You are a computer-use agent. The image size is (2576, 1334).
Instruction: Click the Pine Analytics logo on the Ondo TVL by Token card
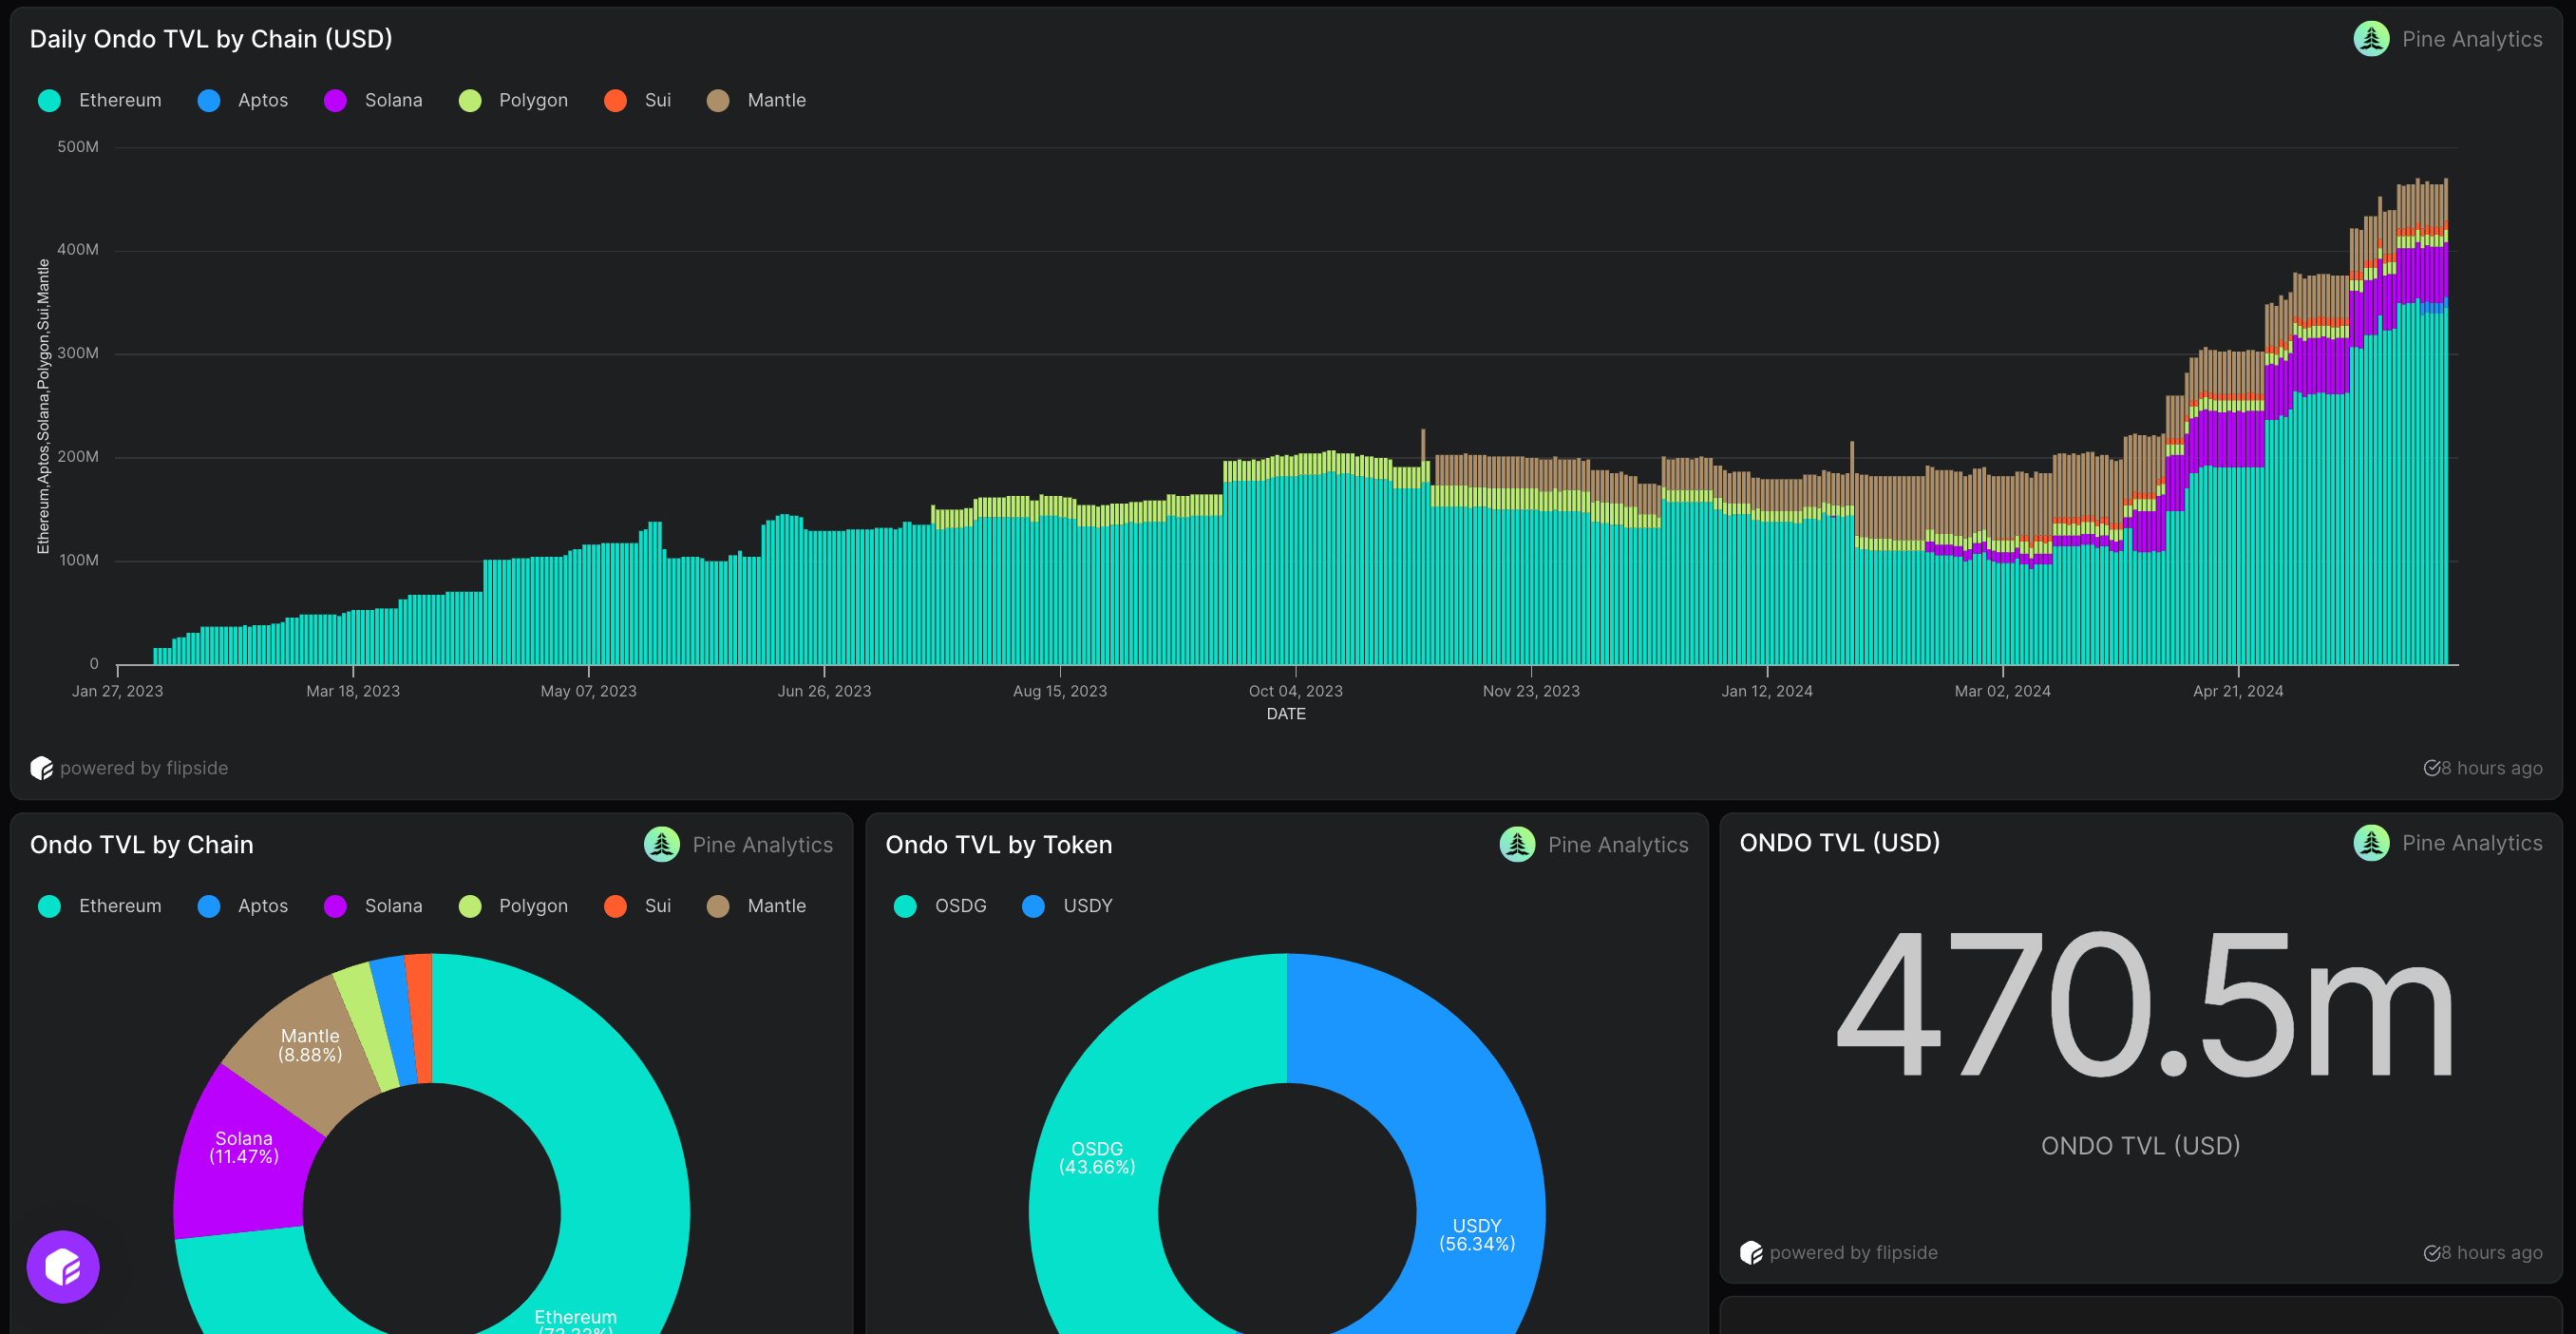(x=1516, y=844)
